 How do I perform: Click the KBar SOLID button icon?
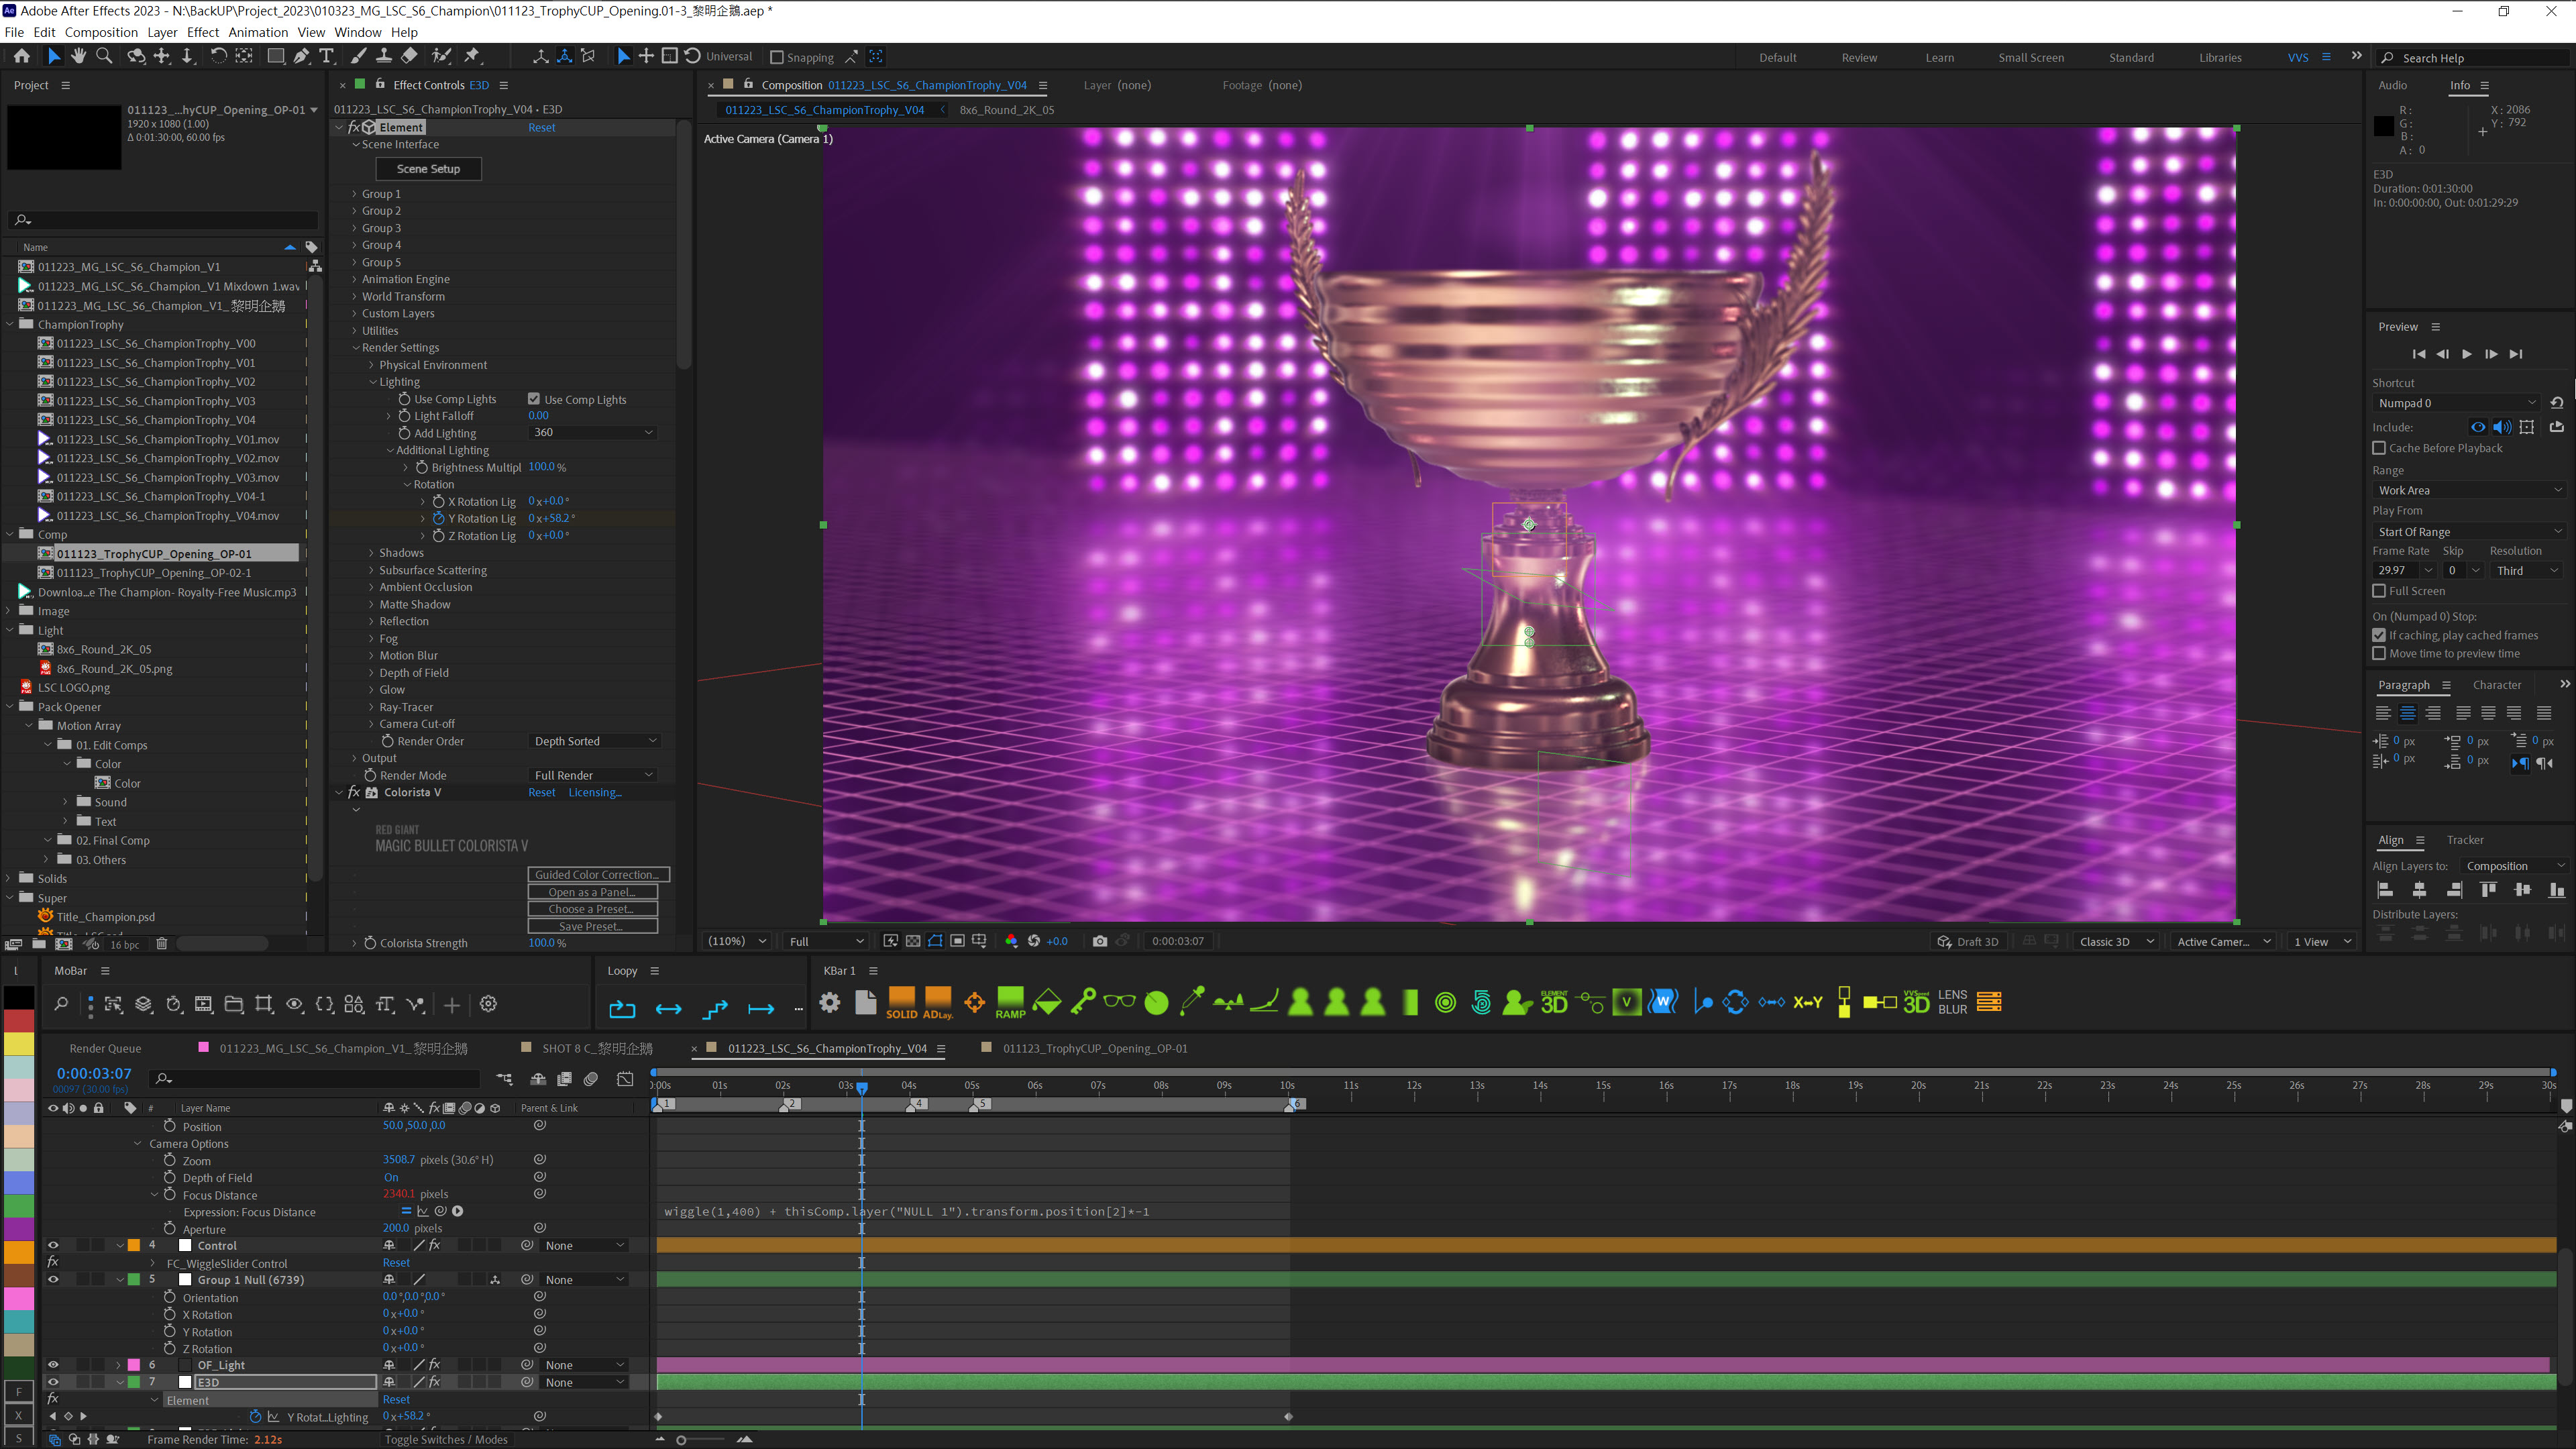[901, 1001]
